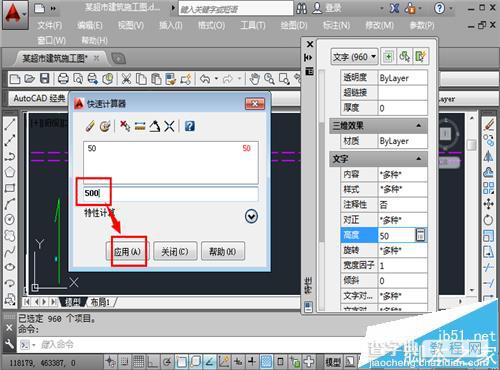
Task: Select the polygon tool in draw toolbar
Action: [10, 172]
